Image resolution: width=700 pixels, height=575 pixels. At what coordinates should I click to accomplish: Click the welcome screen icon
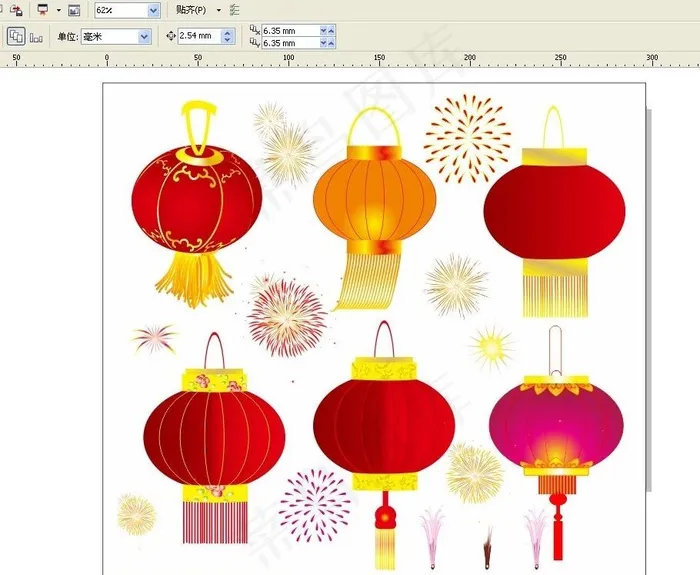pyautogui.click(x=74, y=10)
